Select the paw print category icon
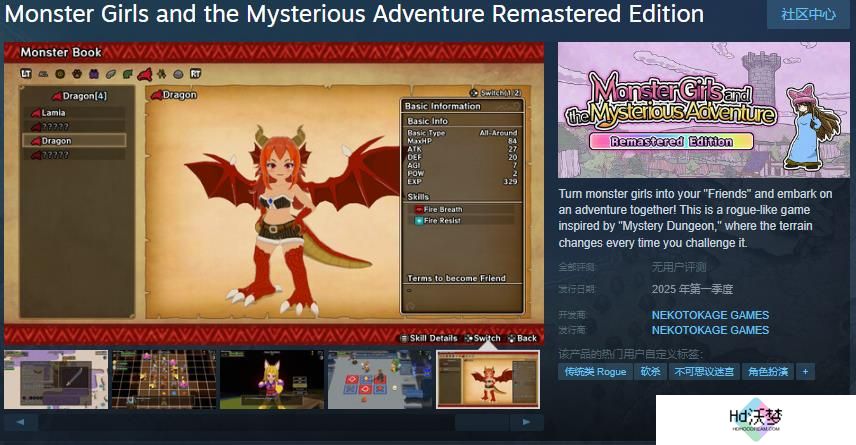 coord(77,74)
